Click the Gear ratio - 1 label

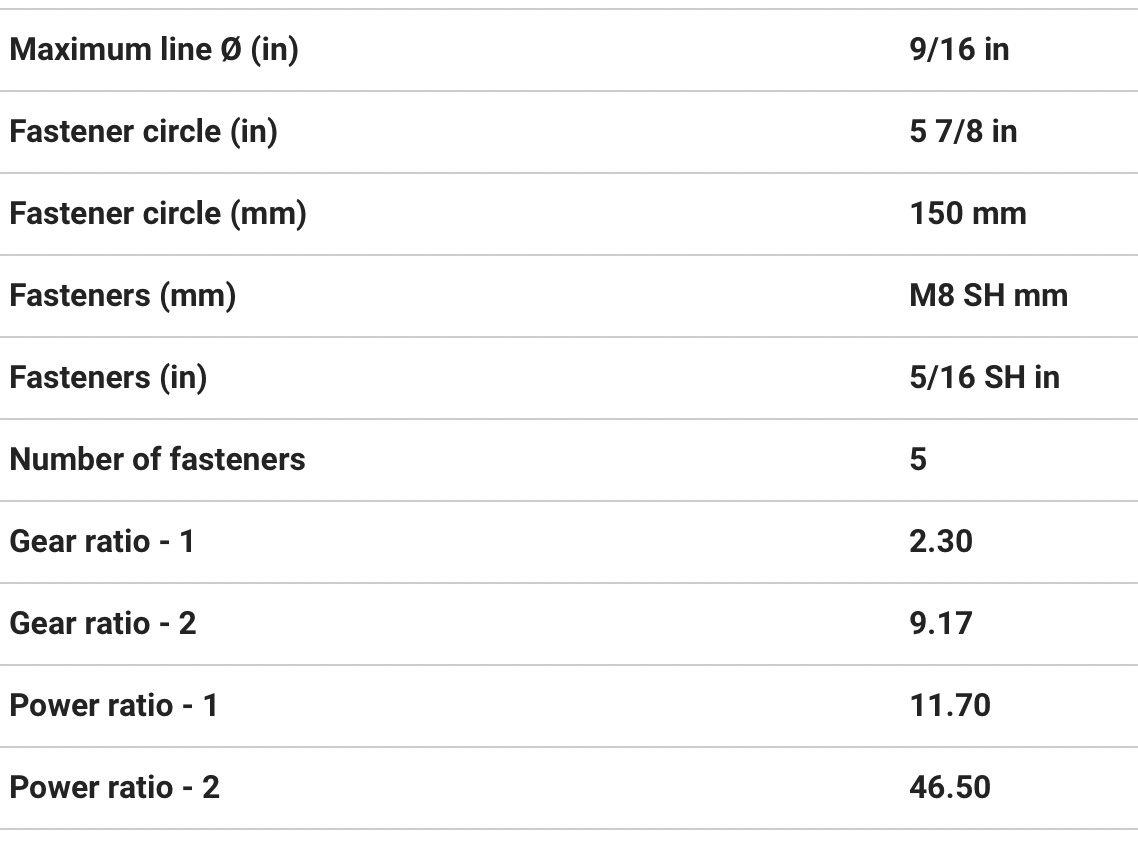click(x=102, y=542)
